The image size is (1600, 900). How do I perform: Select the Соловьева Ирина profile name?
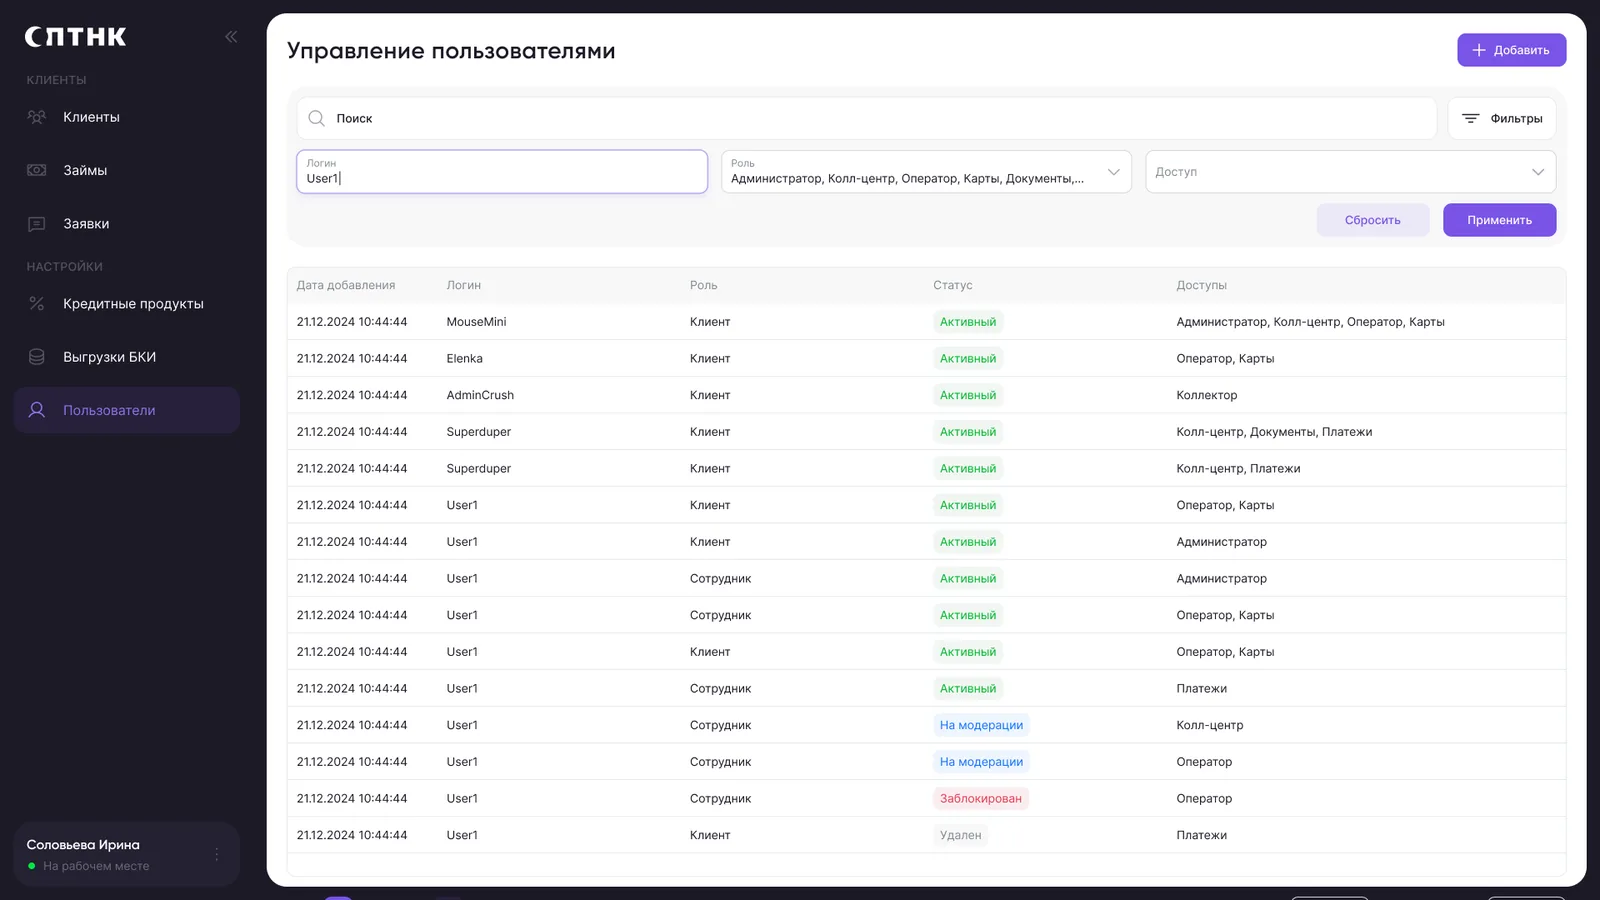[83, 845]
